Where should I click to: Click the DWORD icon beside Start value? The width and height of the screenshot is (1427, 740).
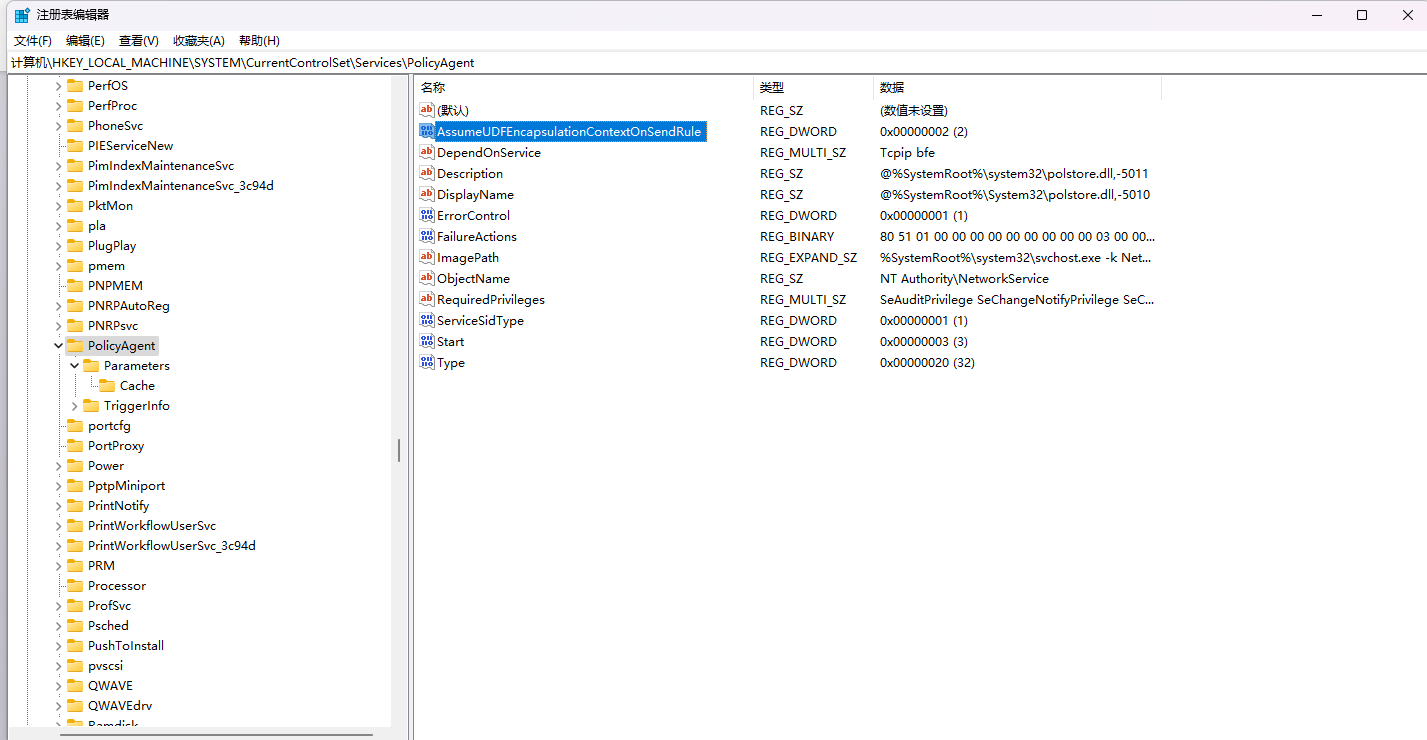pos(427,342)
